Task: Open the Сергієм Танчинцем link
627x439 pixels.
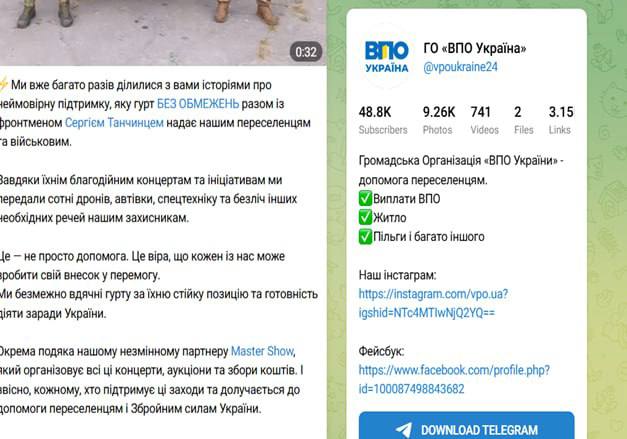Action: pos(114,123)
